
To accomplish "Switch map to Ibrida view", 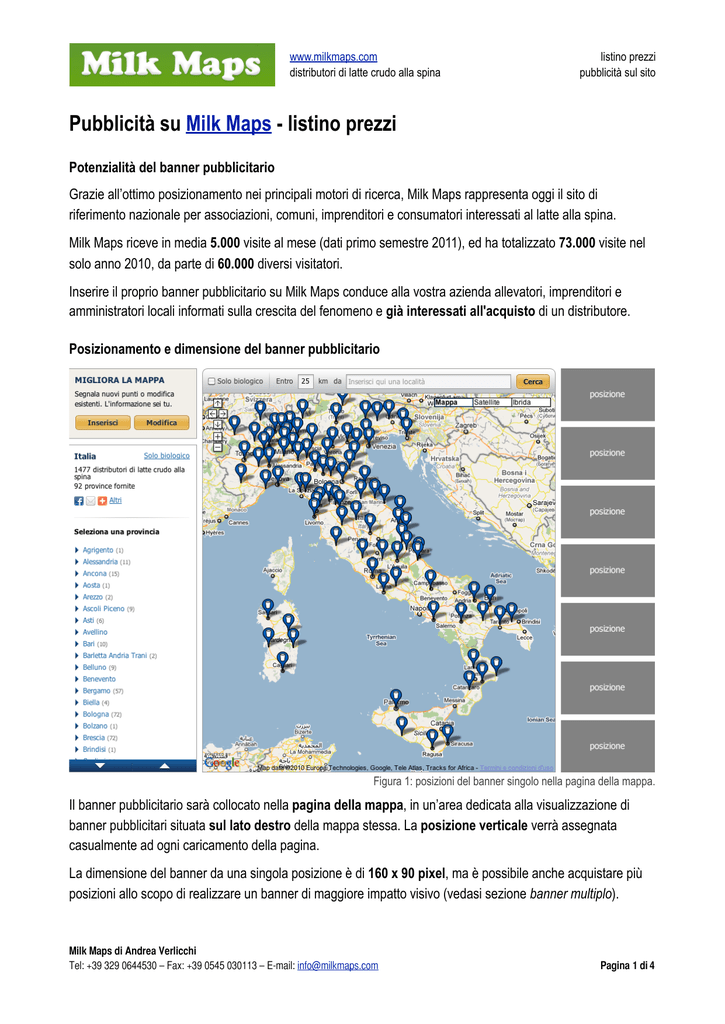I will pos(531,402).
